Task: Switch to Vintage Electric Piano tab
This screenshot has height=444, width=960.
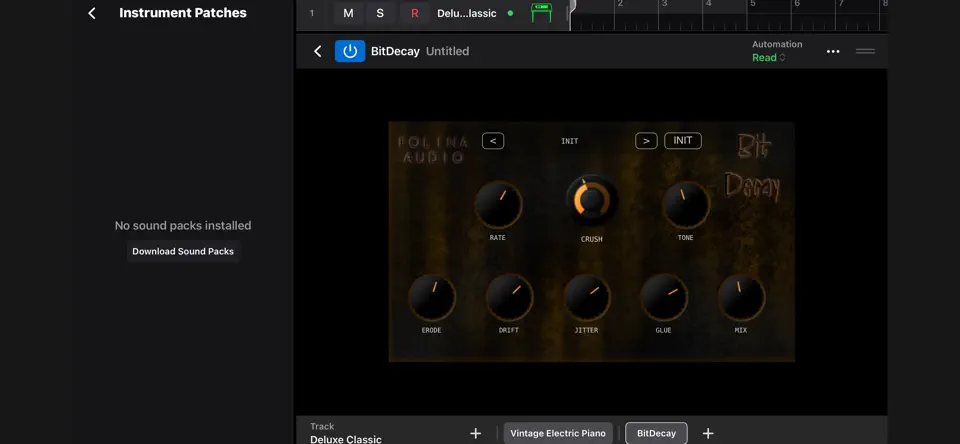Action: 558,433
